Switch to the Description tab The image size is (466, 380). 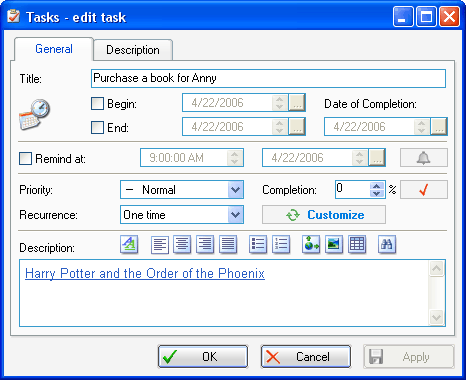(133, 50)
